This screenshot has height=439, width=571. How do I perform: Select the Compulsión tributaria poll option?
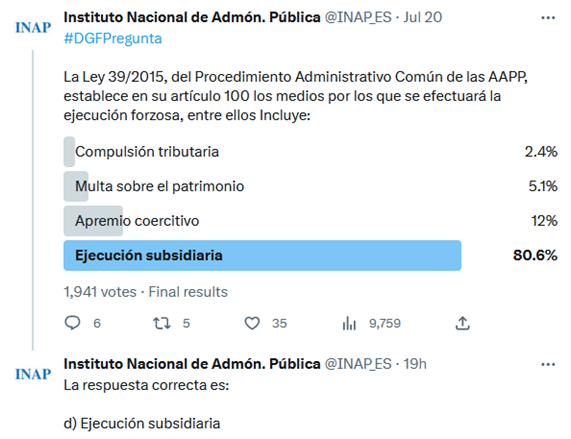pos(310,152)
